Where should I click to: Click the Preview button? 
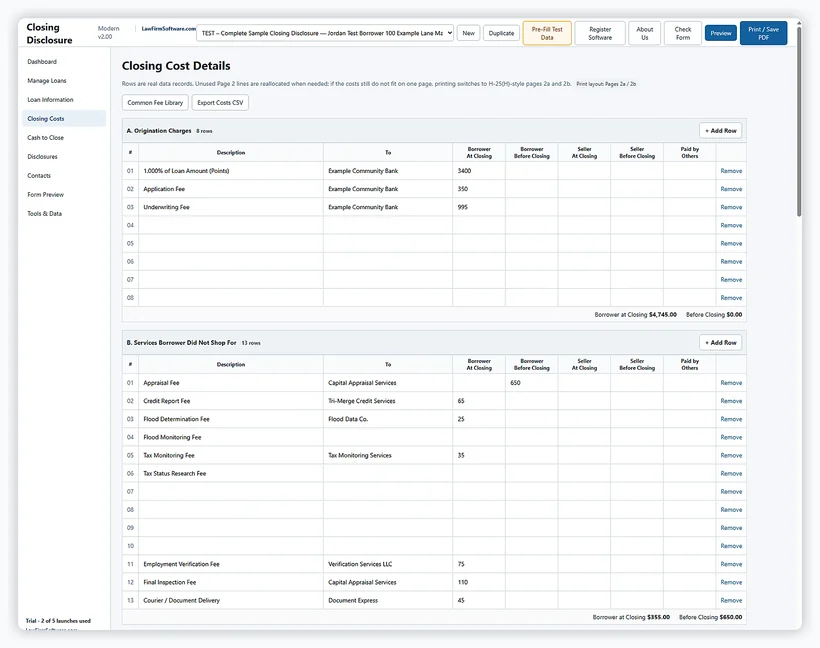tap(721, 33)
